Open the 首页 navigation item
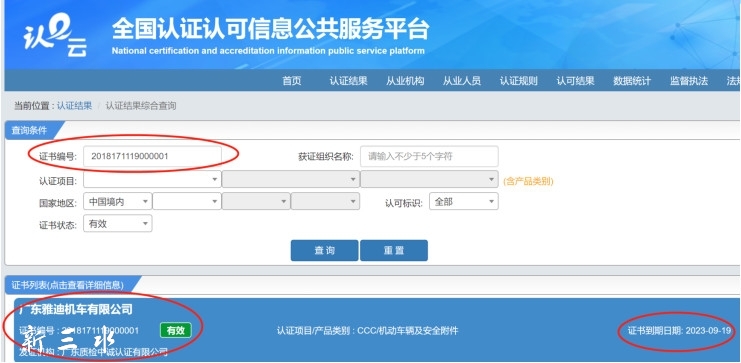Screen dimensions: 741x363 pos(292,81)
